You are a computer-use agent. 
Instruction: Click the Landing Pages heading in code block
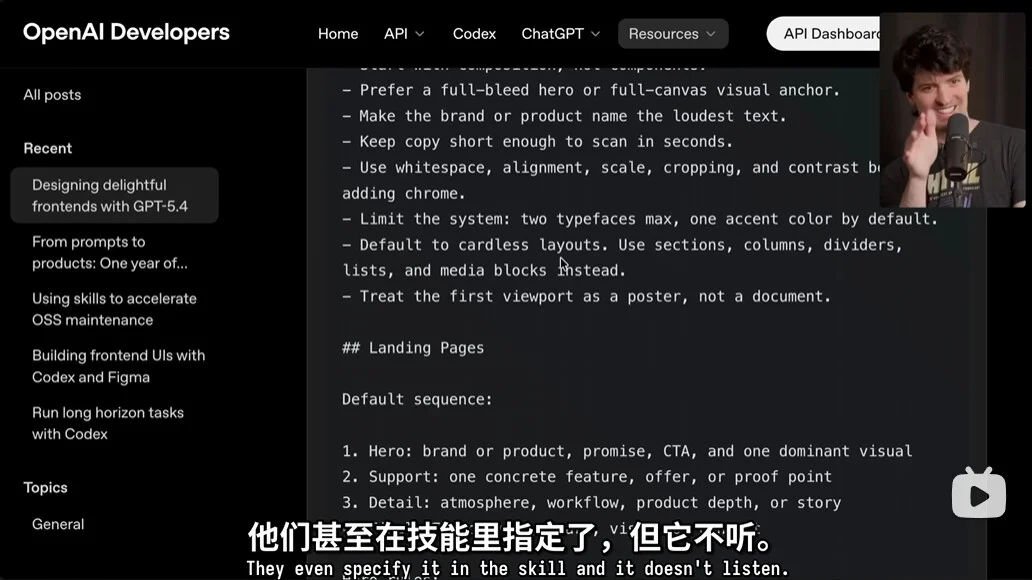[413, 348]
